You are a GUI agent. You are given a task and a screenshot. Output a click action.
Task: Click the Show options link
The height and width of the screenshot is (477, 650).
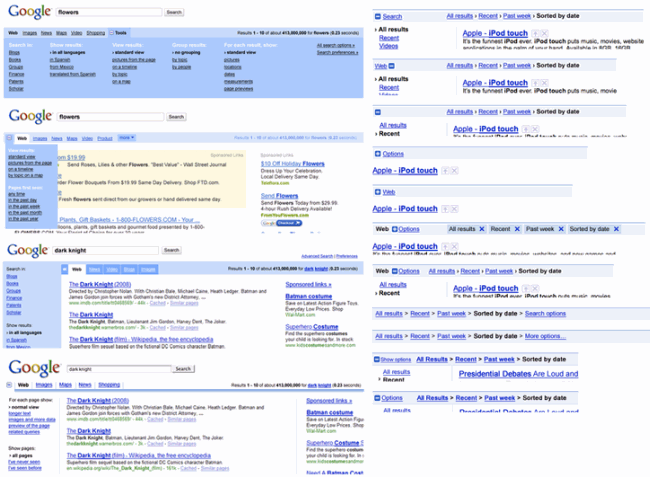coord(396,359)
